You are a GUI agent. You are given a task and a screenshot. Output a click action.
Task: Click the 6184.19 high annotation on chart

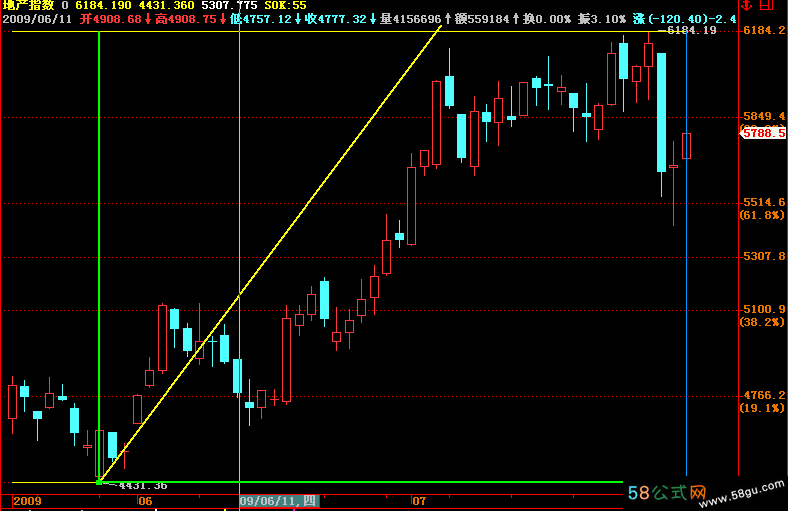click(688, 31)
